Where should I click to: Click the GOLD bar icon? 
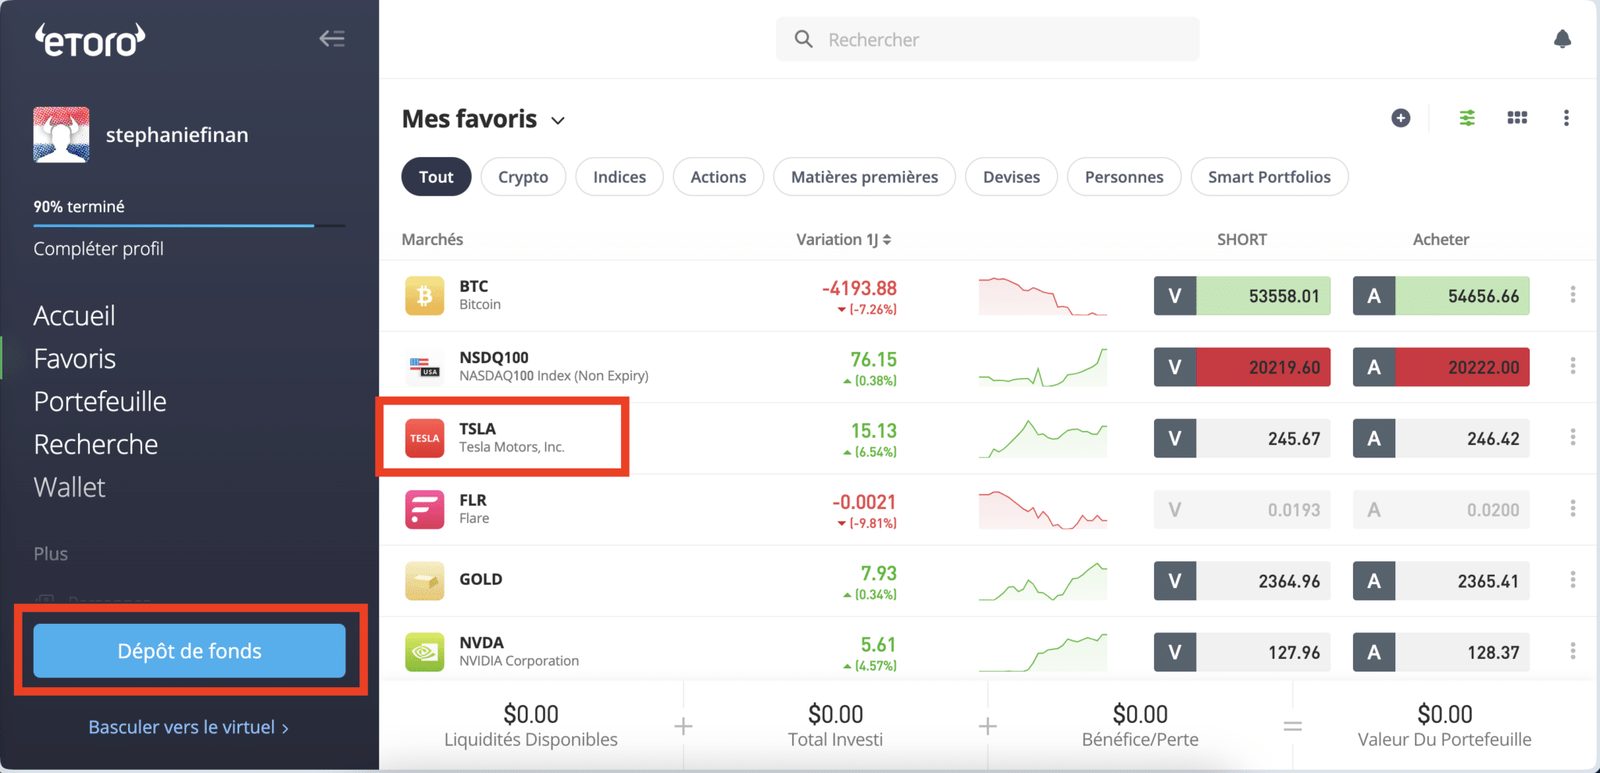pos(424,581)
